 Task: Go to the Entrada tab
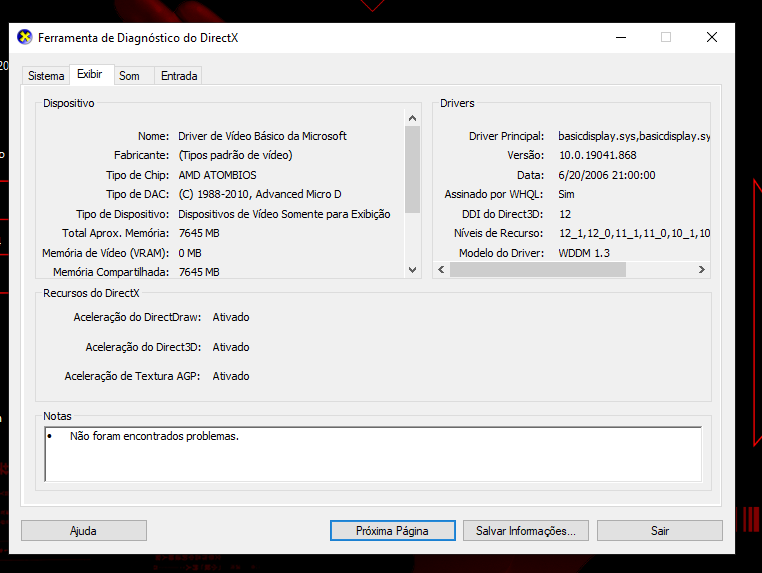tap(179, 76)
